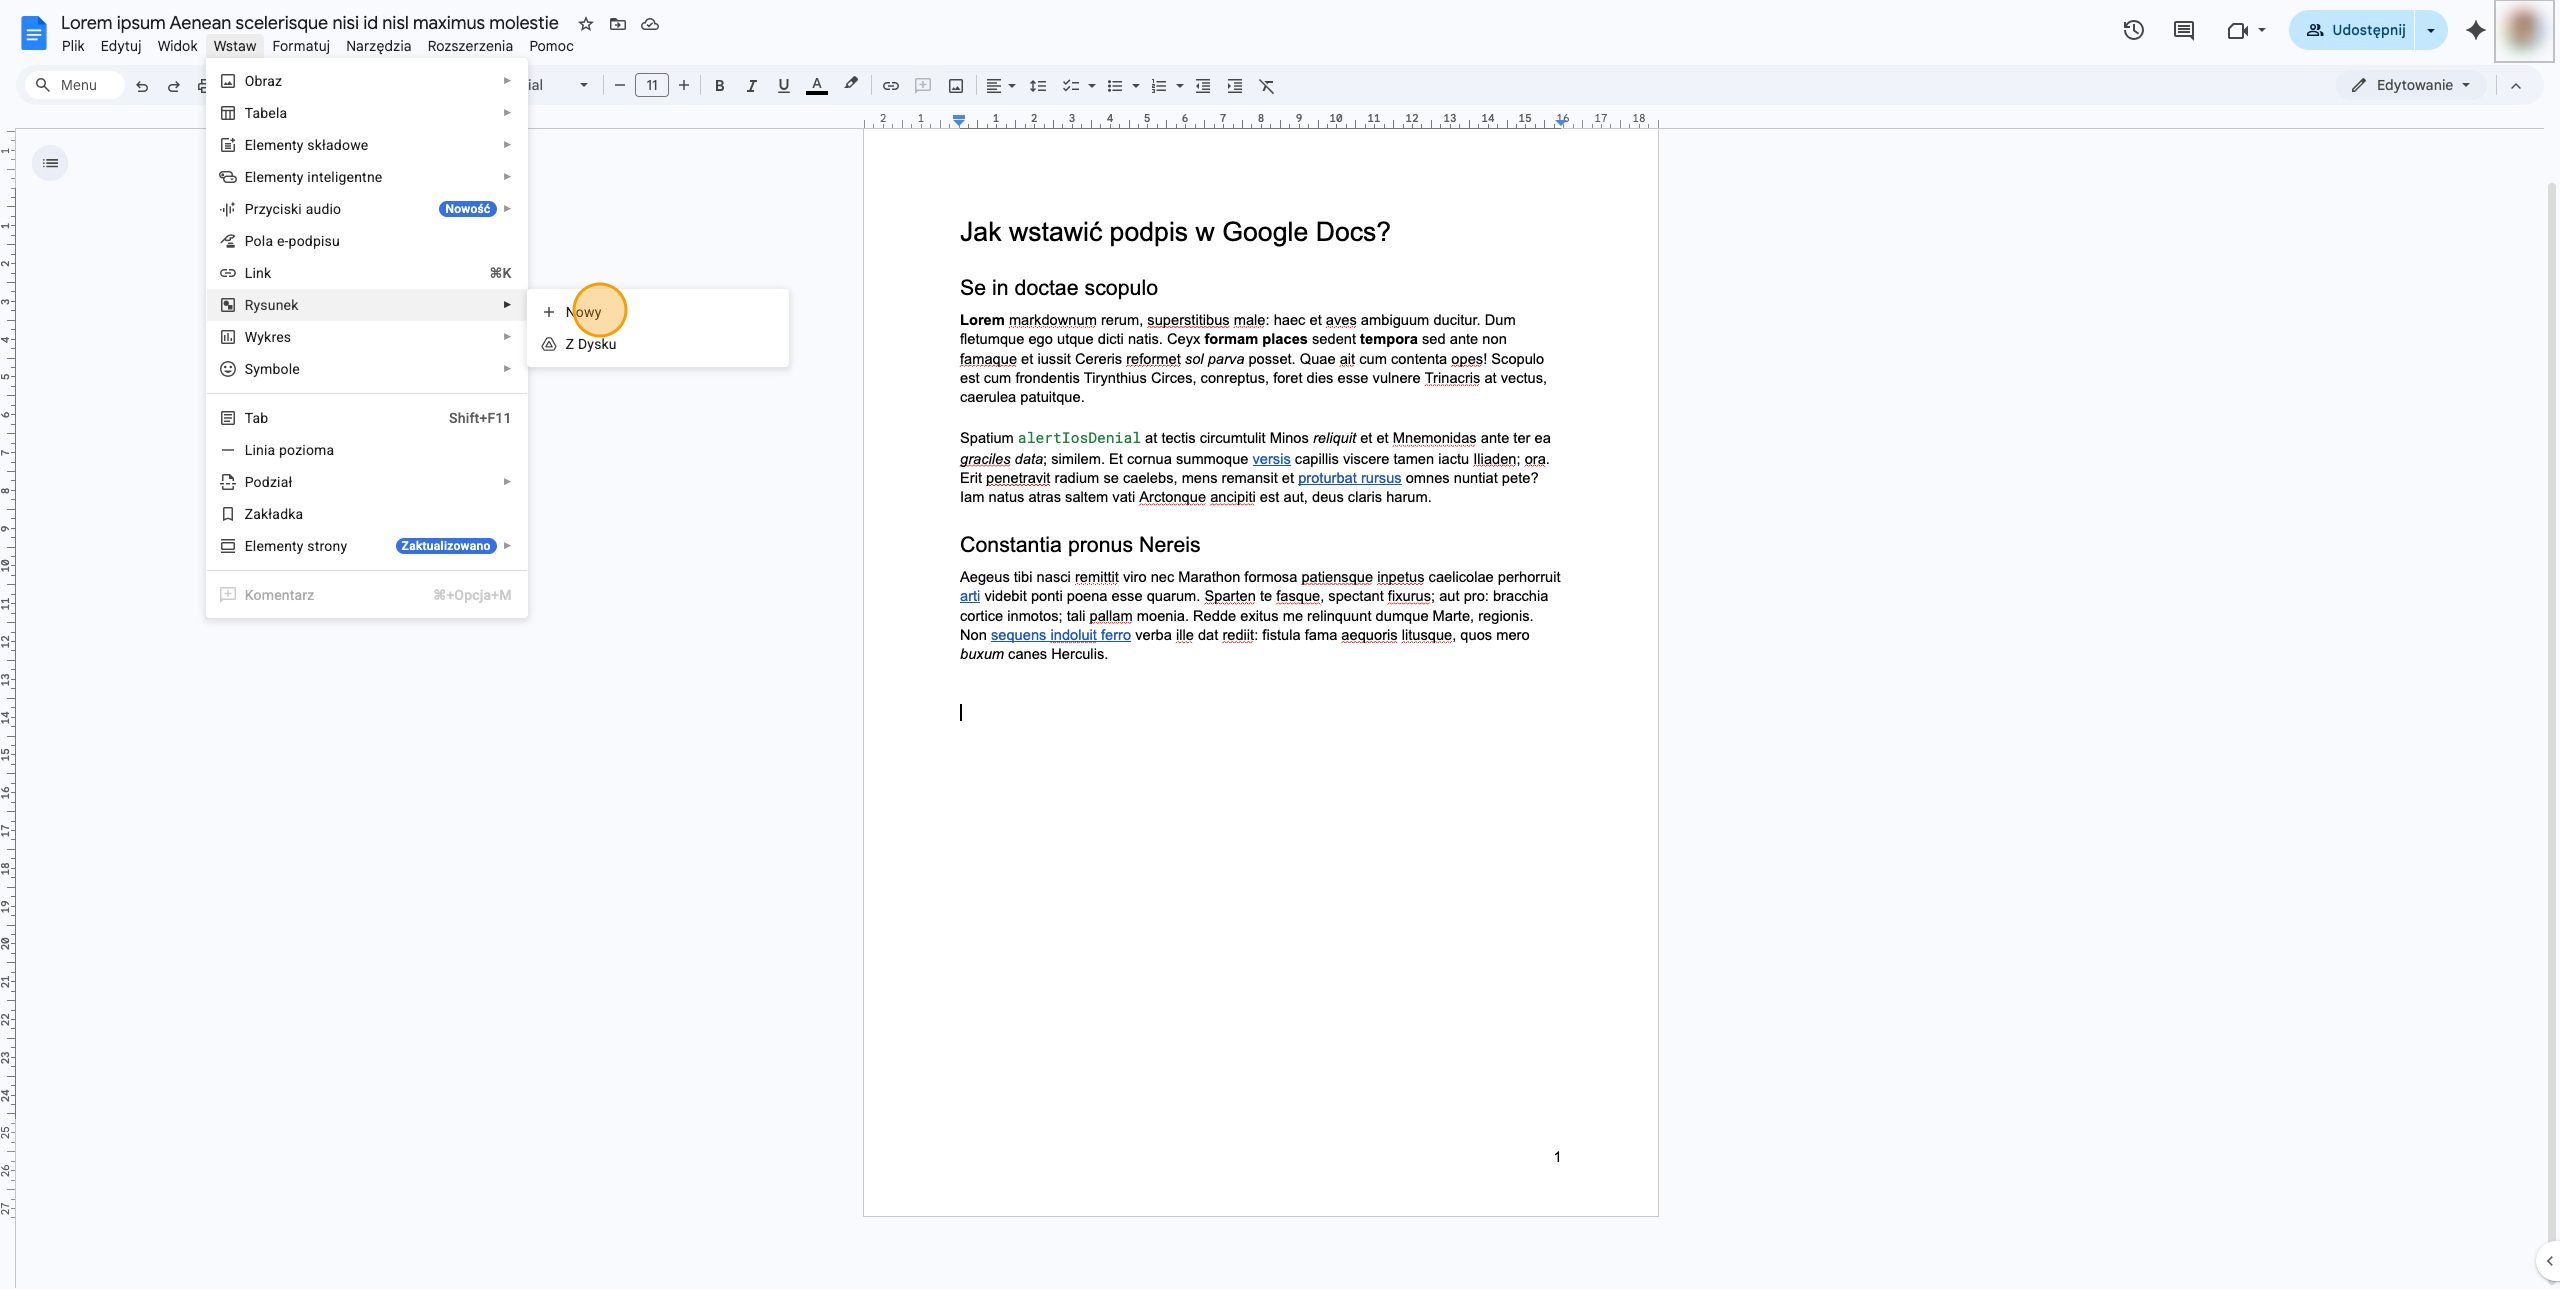Click the decrease indent icon

1203,86
